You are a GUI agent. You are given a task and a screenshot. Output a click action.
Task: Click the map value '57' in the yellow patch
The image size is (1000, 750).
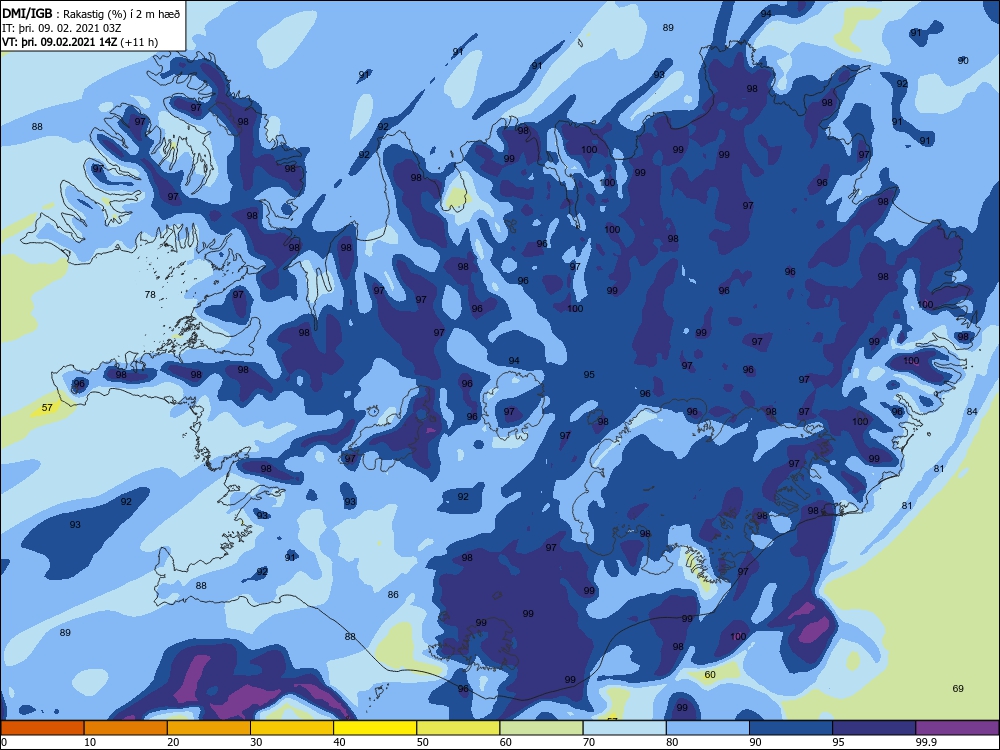pyautogui.click(x=47, y=408)
